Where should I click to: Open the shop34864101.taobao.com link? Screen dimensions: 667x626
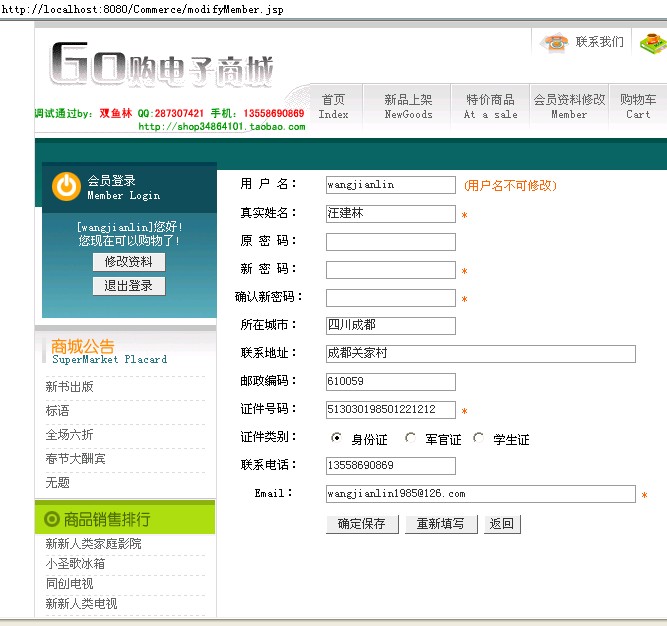[x=222, y=127]
